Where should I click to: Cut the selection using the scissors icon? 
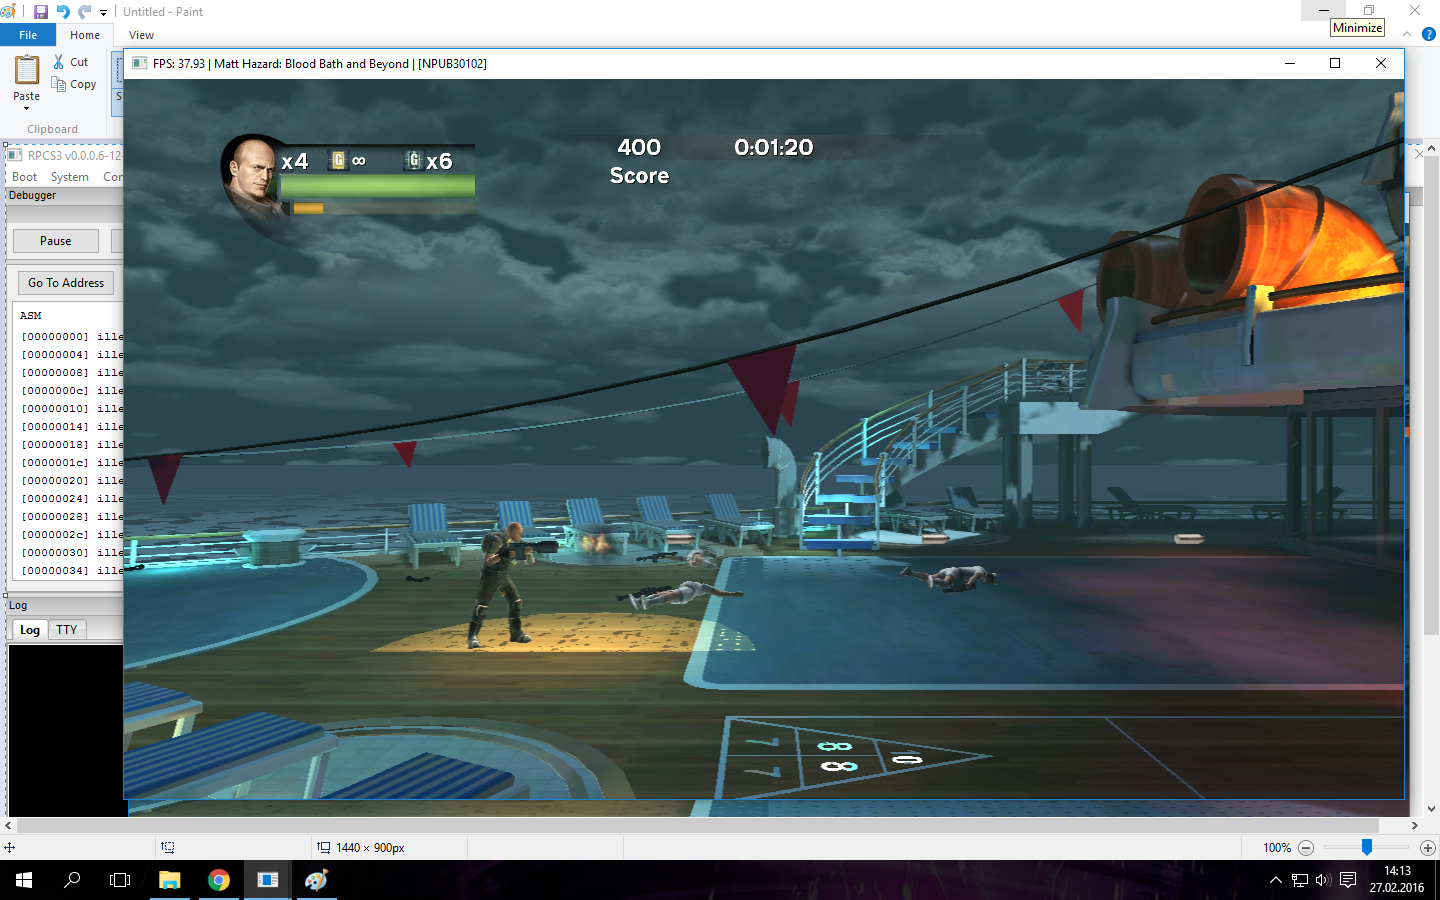pos(71,62)
